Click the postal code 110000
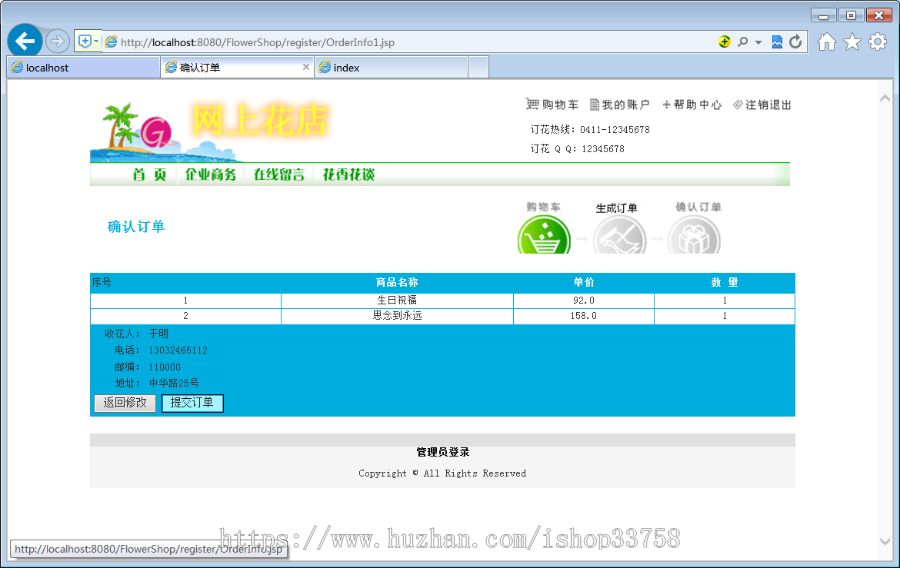 click(164, 367)
